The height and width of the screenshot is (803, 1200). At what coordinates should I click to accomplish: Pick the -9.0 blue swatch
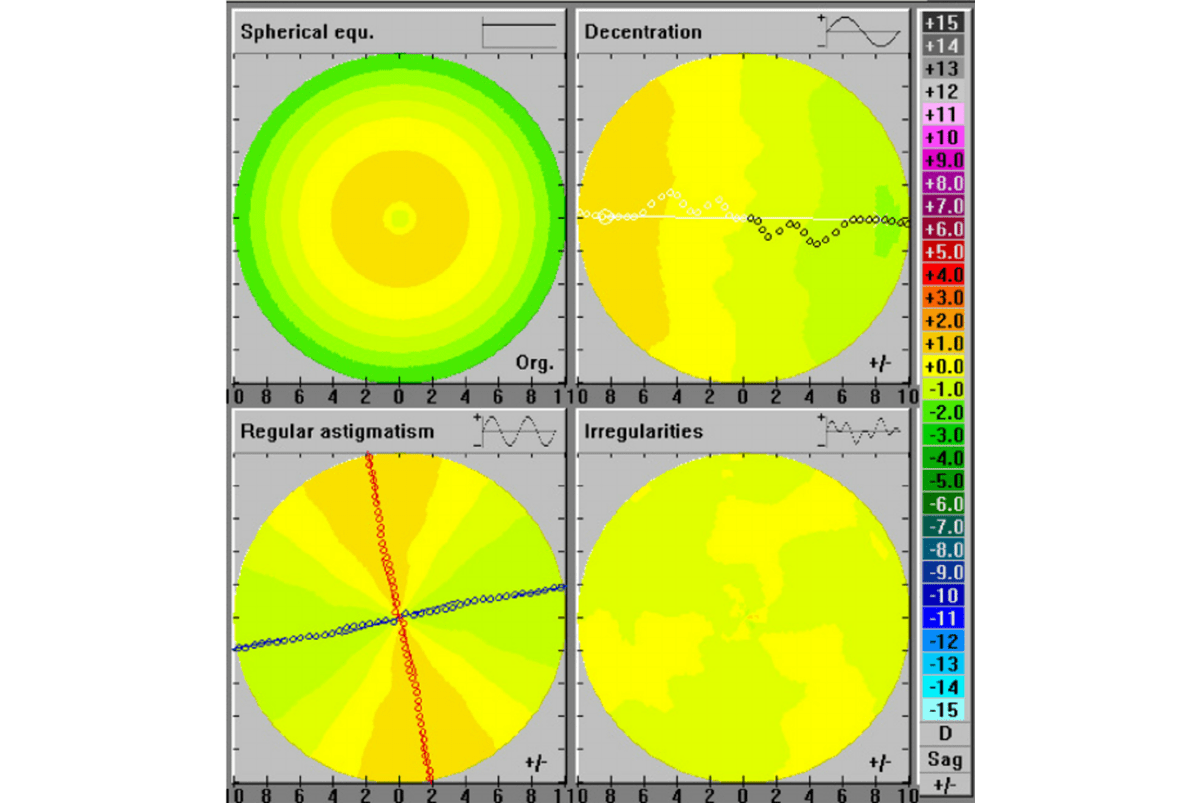tap(943, 572)
